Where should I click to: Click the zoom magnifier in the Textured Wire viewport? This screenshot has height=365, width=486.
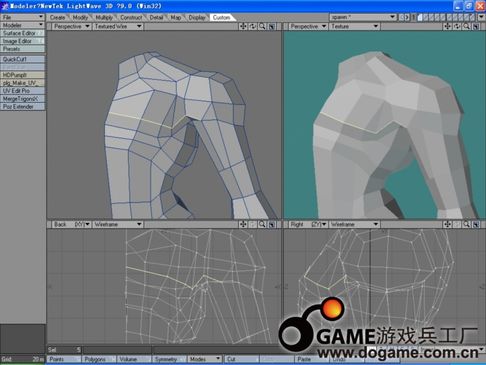click(262, 26)
